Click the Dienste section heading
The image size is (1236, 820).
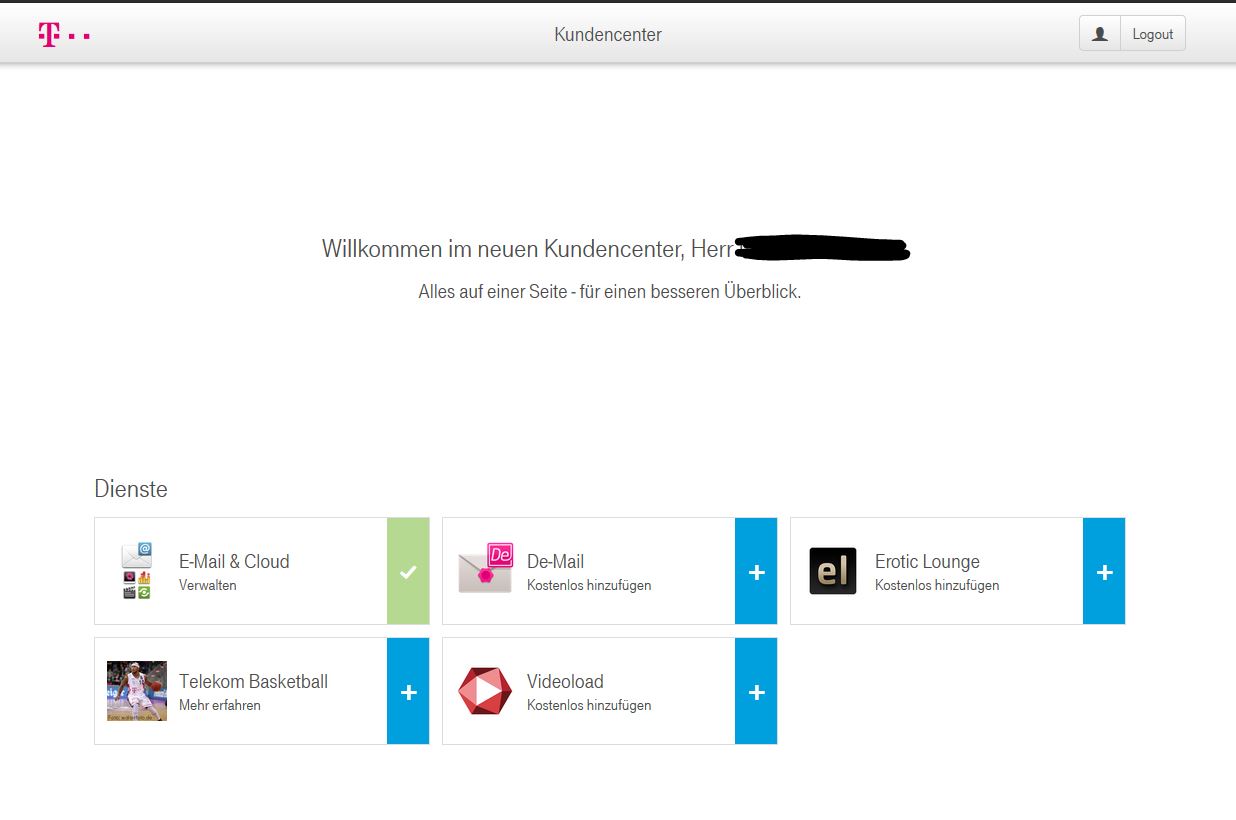(131, 489)
